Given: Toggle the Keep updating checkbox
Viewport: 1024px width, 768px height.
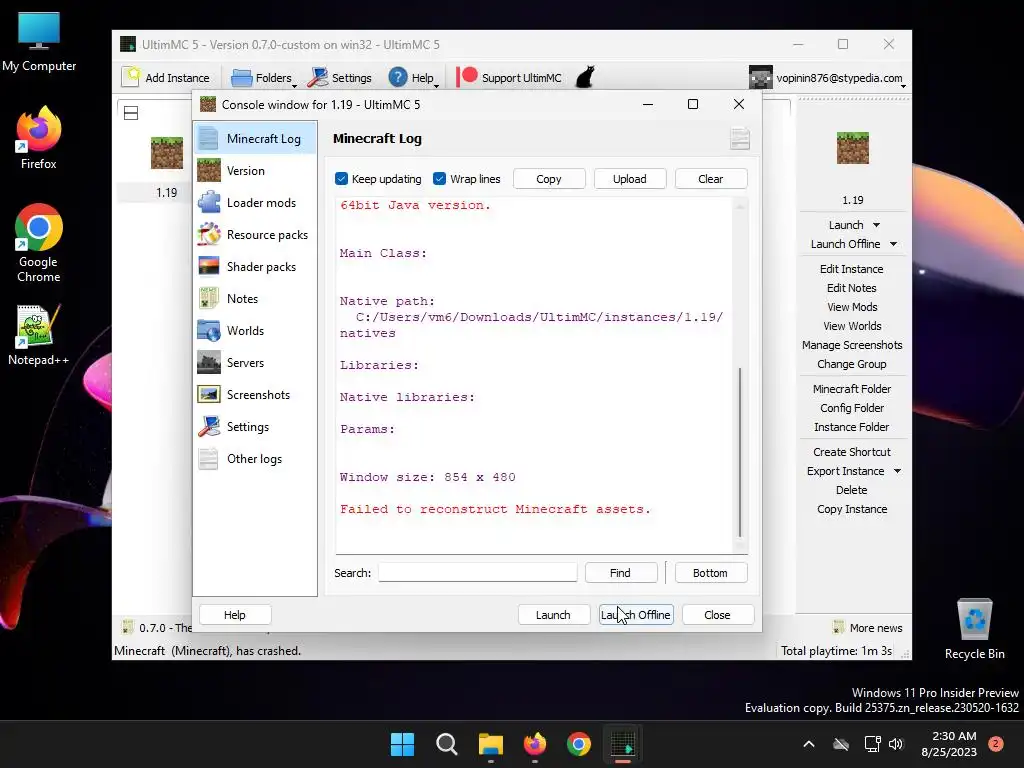Looking at the screenshot, I should pos(341,179).
